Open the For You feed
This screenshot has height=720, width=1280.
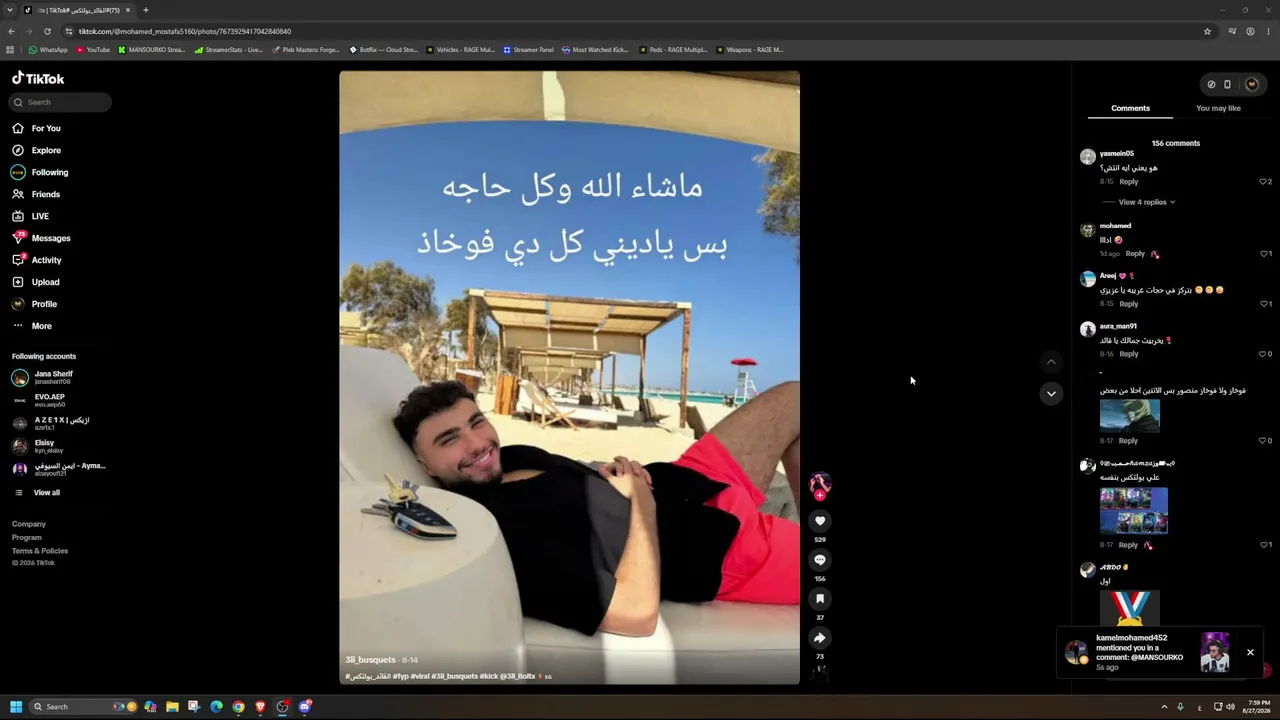[x=37, y=128]
